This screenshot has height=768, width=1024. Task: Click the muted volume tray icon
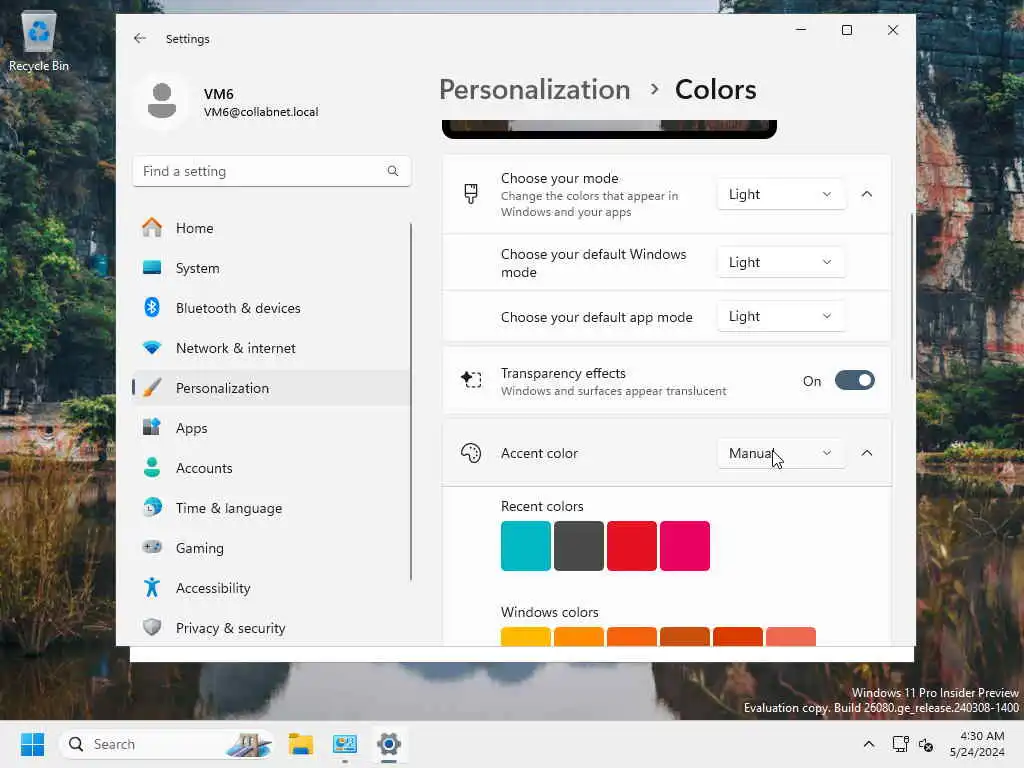point(926,744)
